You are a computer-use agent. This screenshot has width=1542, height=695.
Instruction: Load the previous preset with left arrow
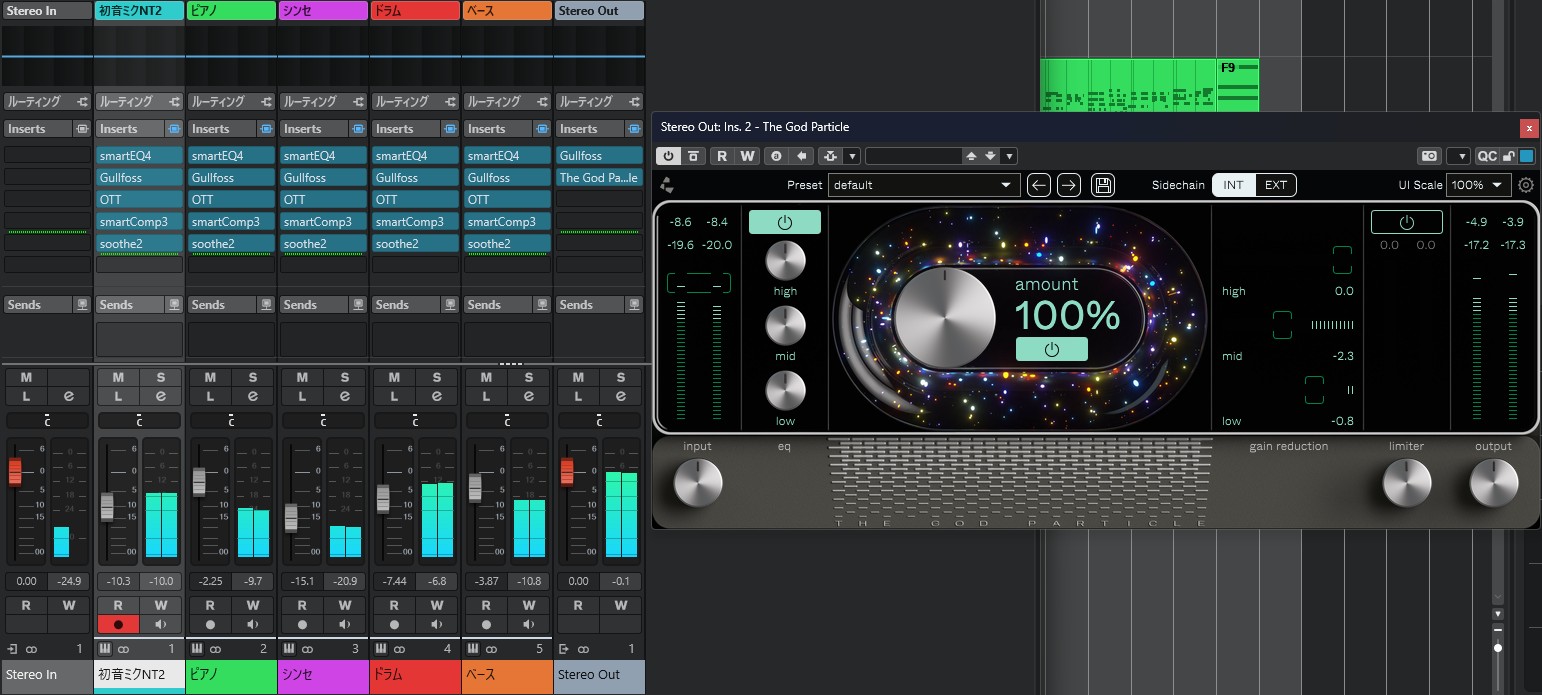click(1039, 185)
